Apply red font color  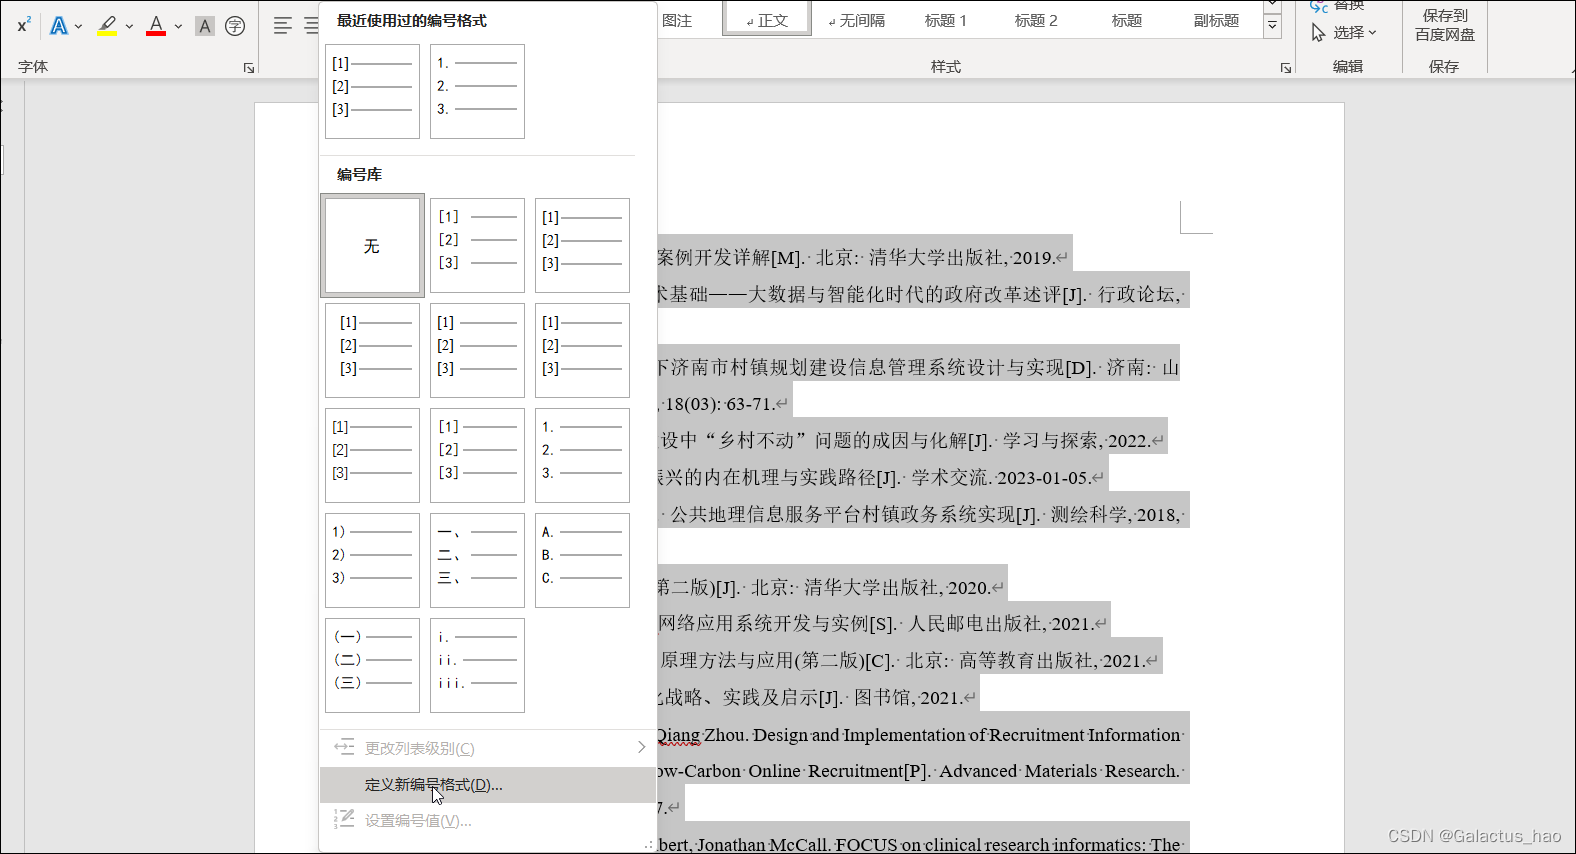156,26
